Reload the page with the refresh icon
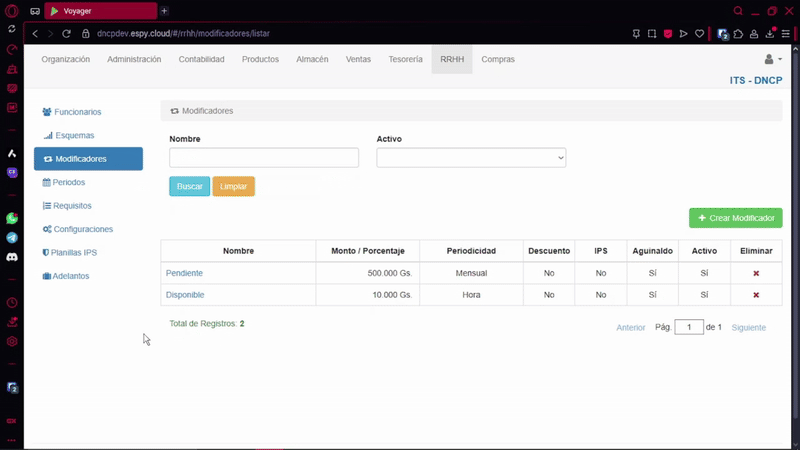Viewport: 800px width, 450px height. pos(68,33)
